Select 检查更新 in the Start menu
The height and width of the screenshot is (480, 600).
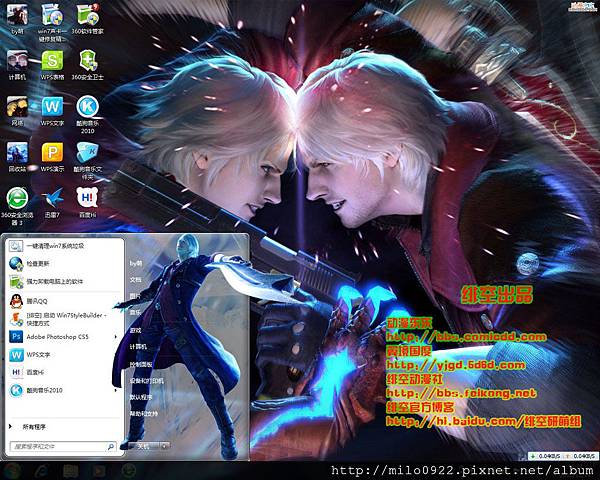64,263
